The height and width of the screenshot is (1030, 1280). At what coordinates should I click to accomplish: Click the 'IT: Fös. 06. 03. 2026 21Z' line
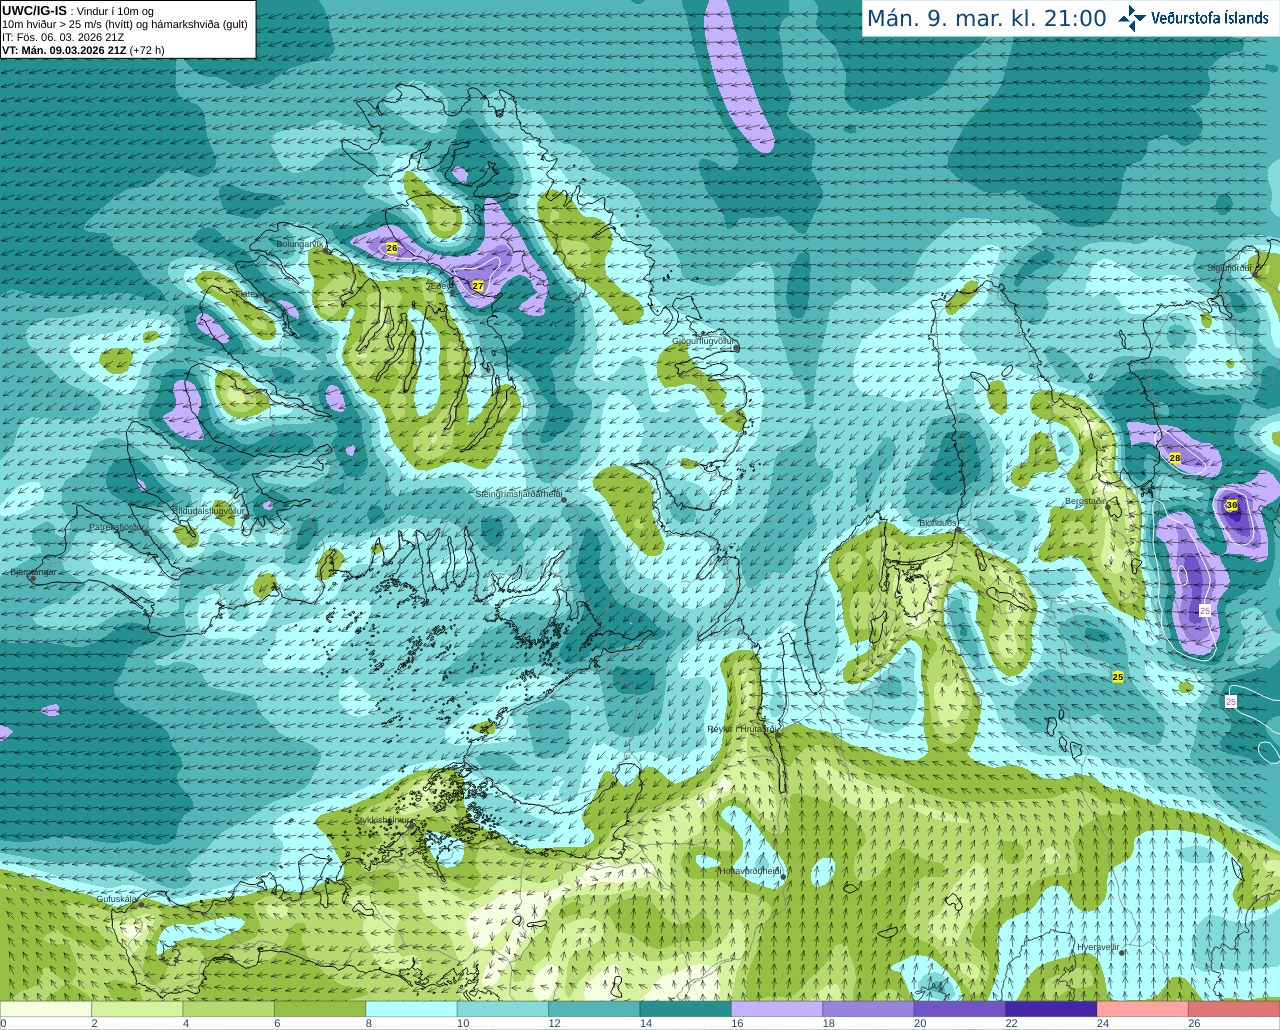pyautogui.click(x=63, y=37)
